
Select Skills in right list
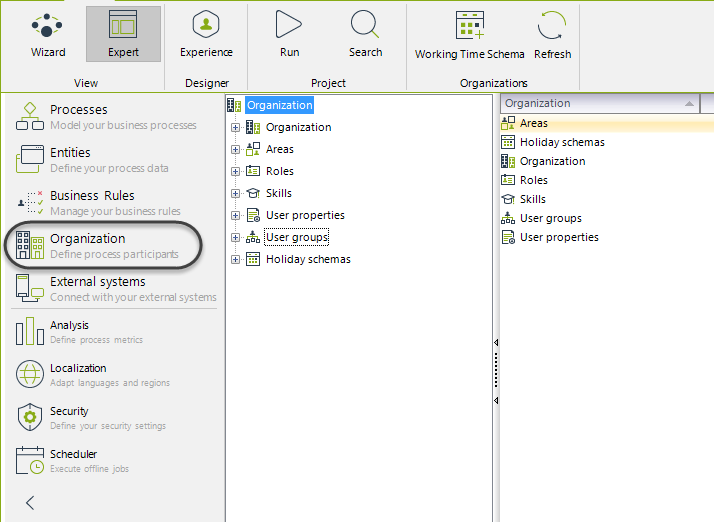533,199
